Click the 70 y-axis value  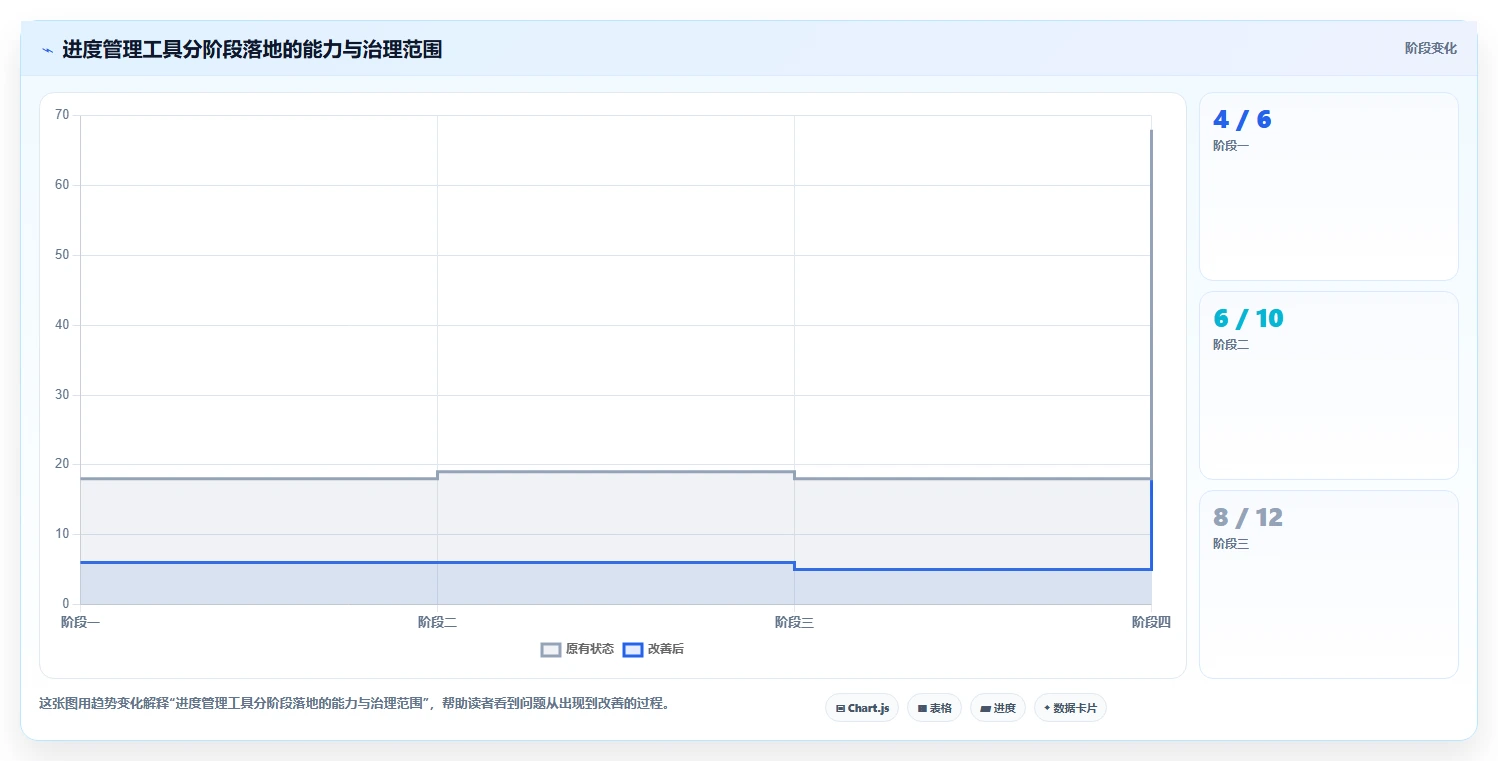tap(62, 115)
